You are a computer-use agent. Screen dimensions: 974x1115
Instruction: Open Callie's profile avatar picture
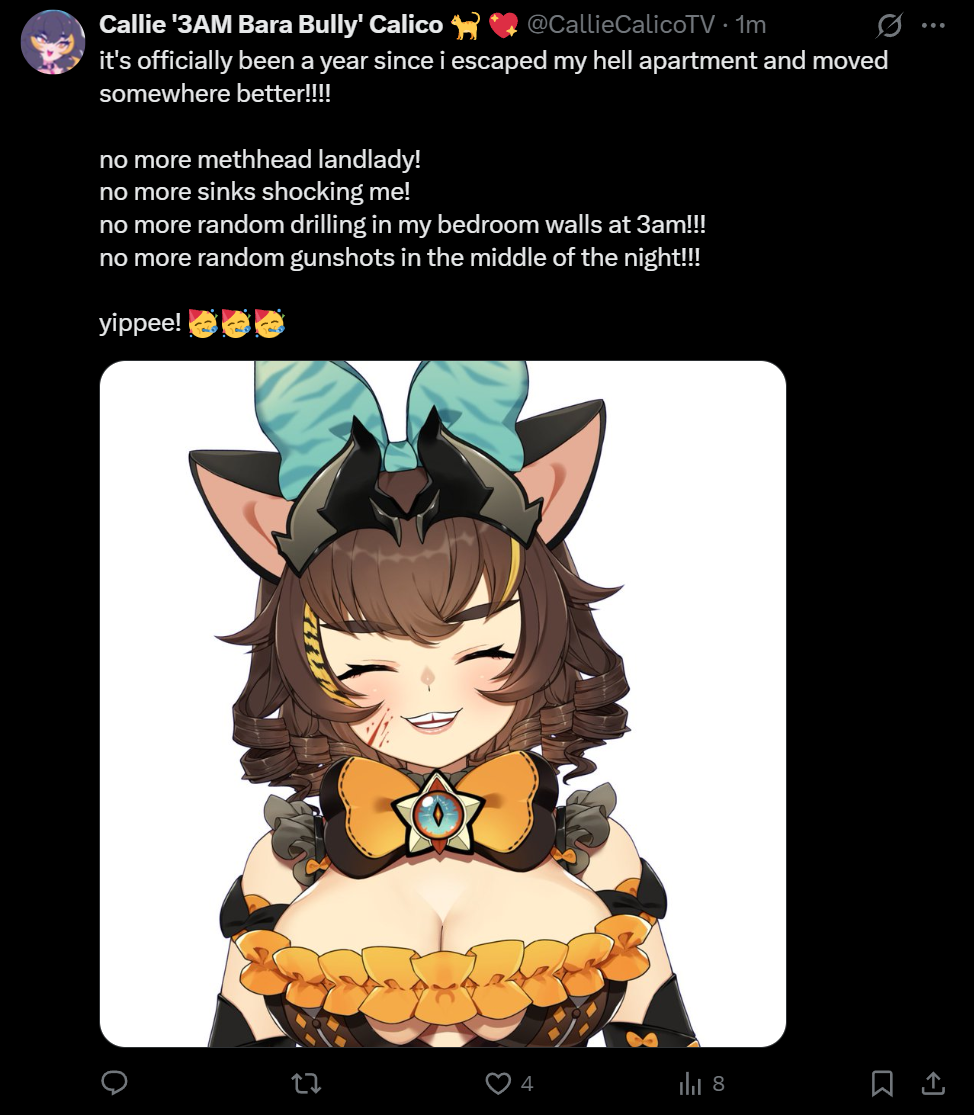53,43
